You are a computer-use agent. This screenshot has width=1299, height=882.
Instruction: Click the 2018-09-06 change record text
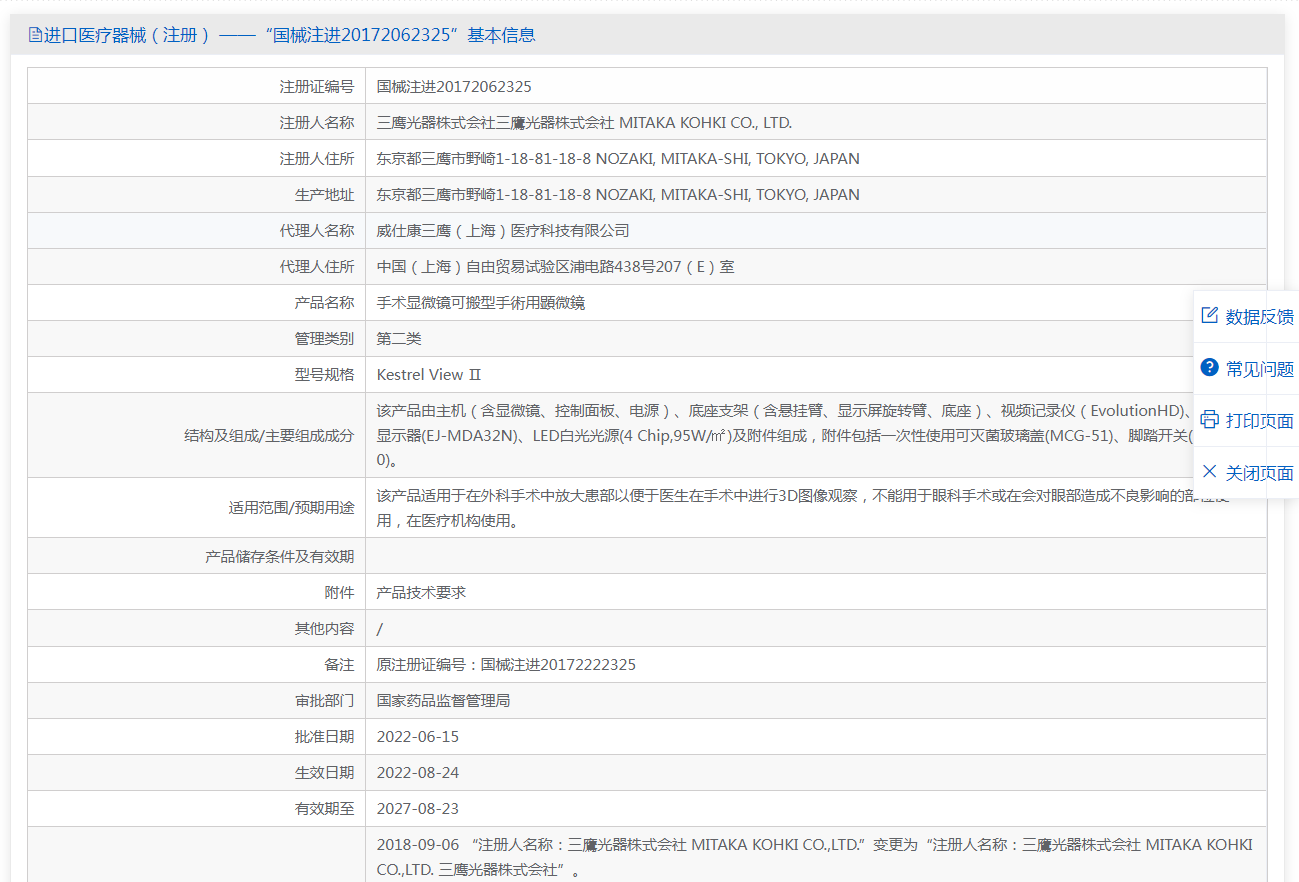pos(814,857)
